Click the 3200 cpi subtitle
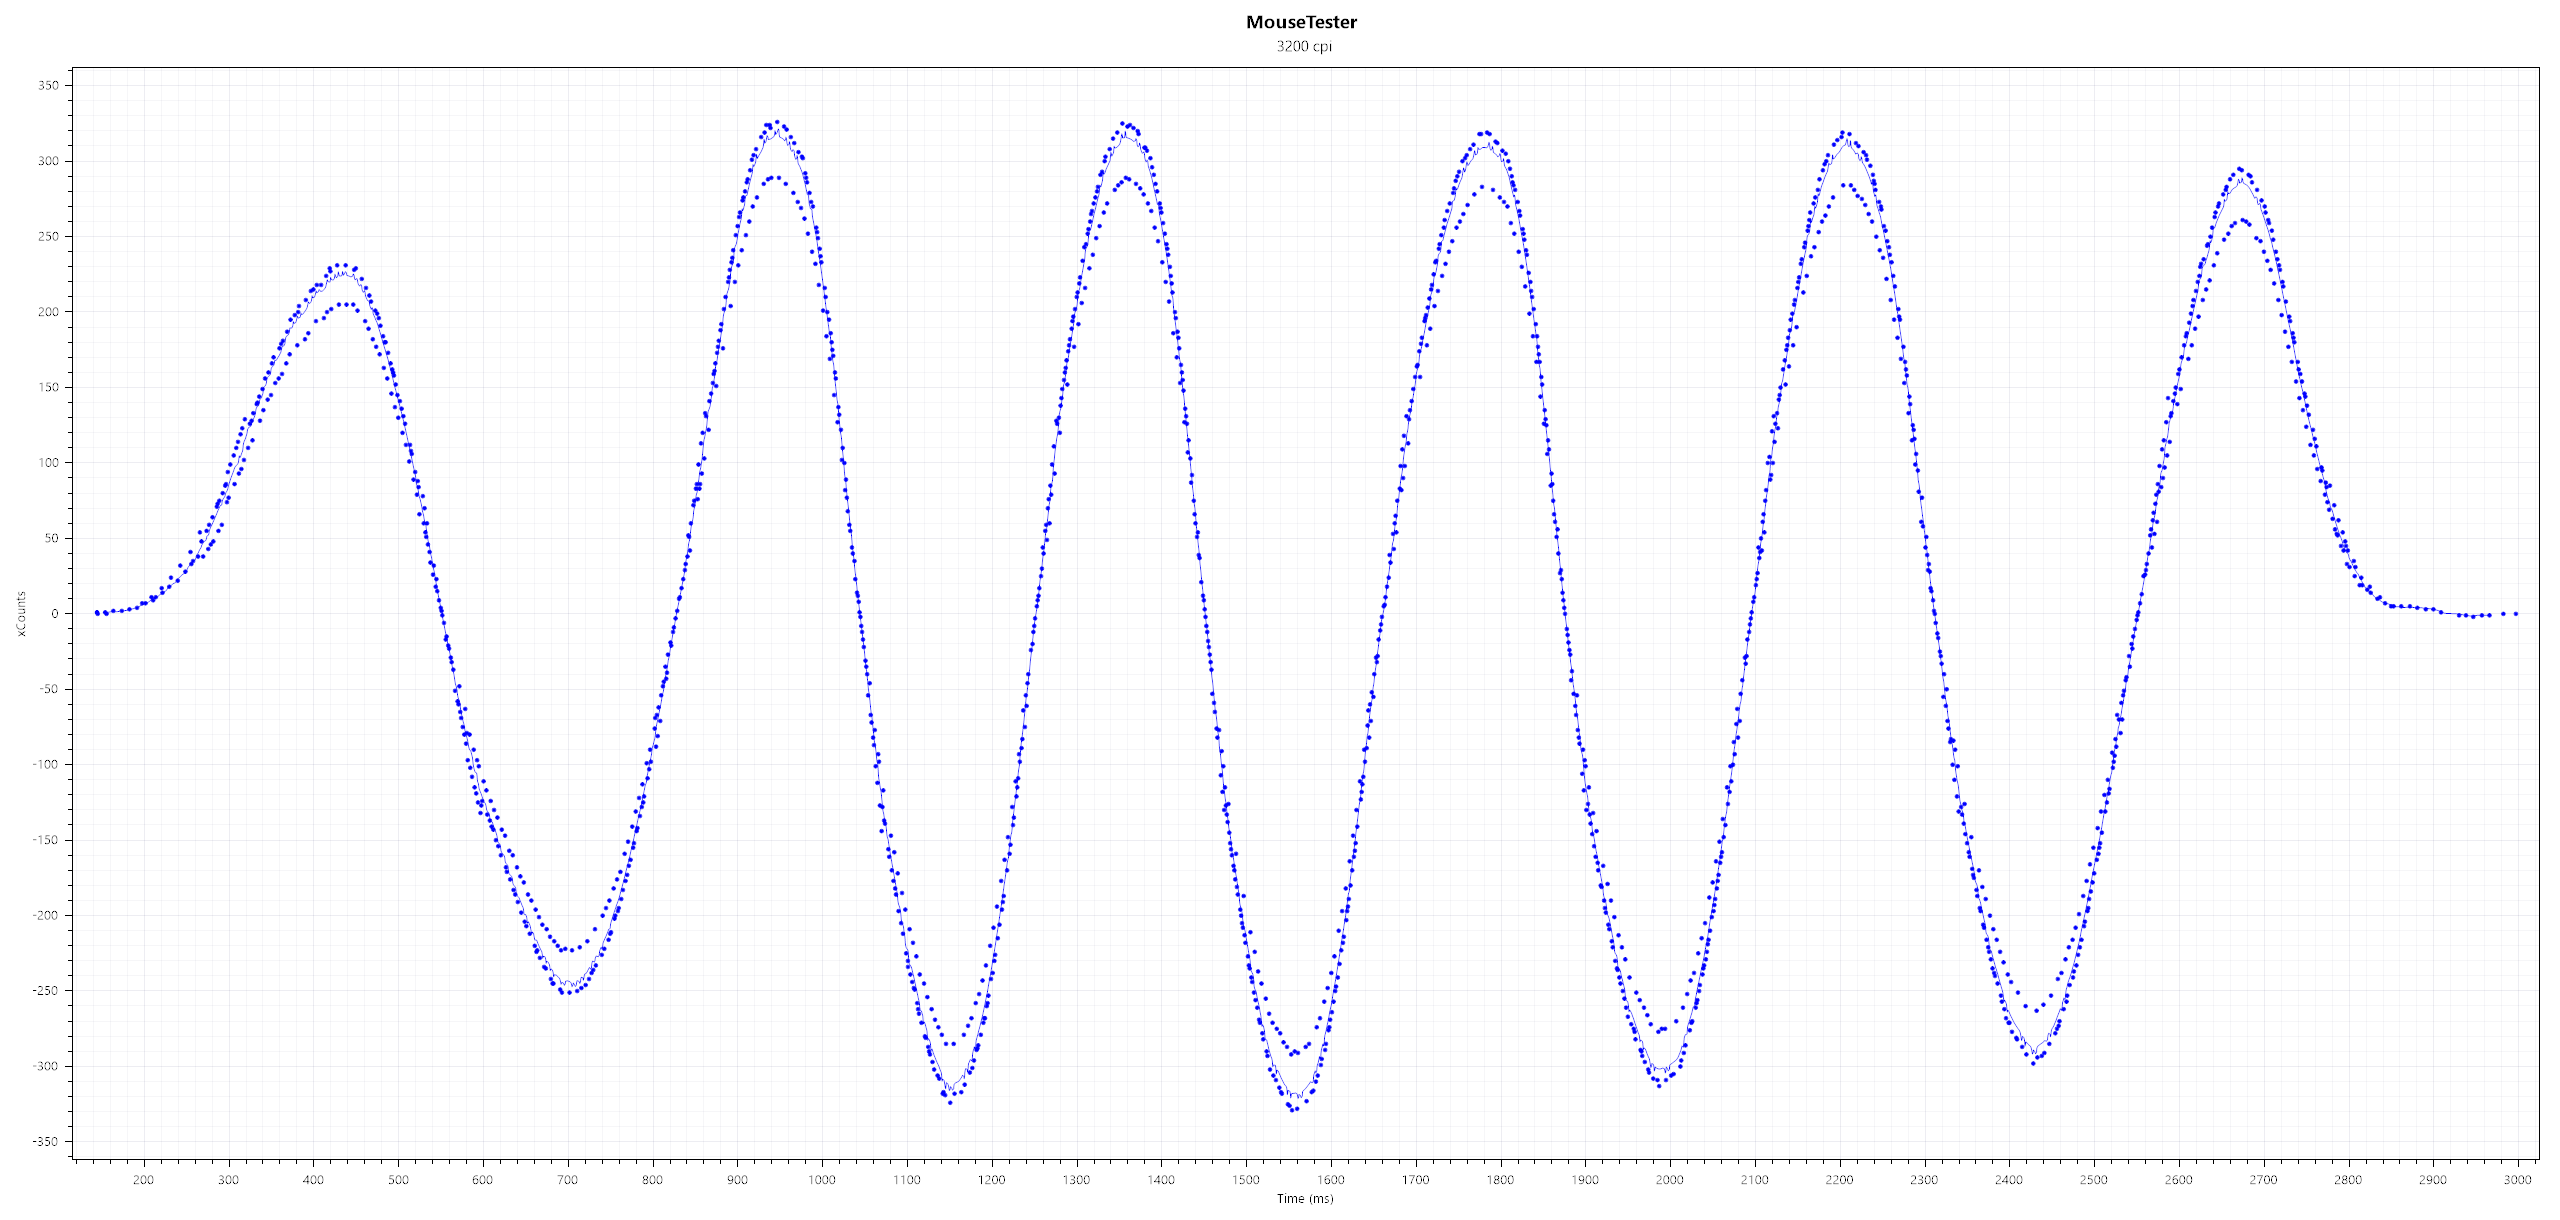The height and width of the screenshot is (1220, 2560). 1303,46
